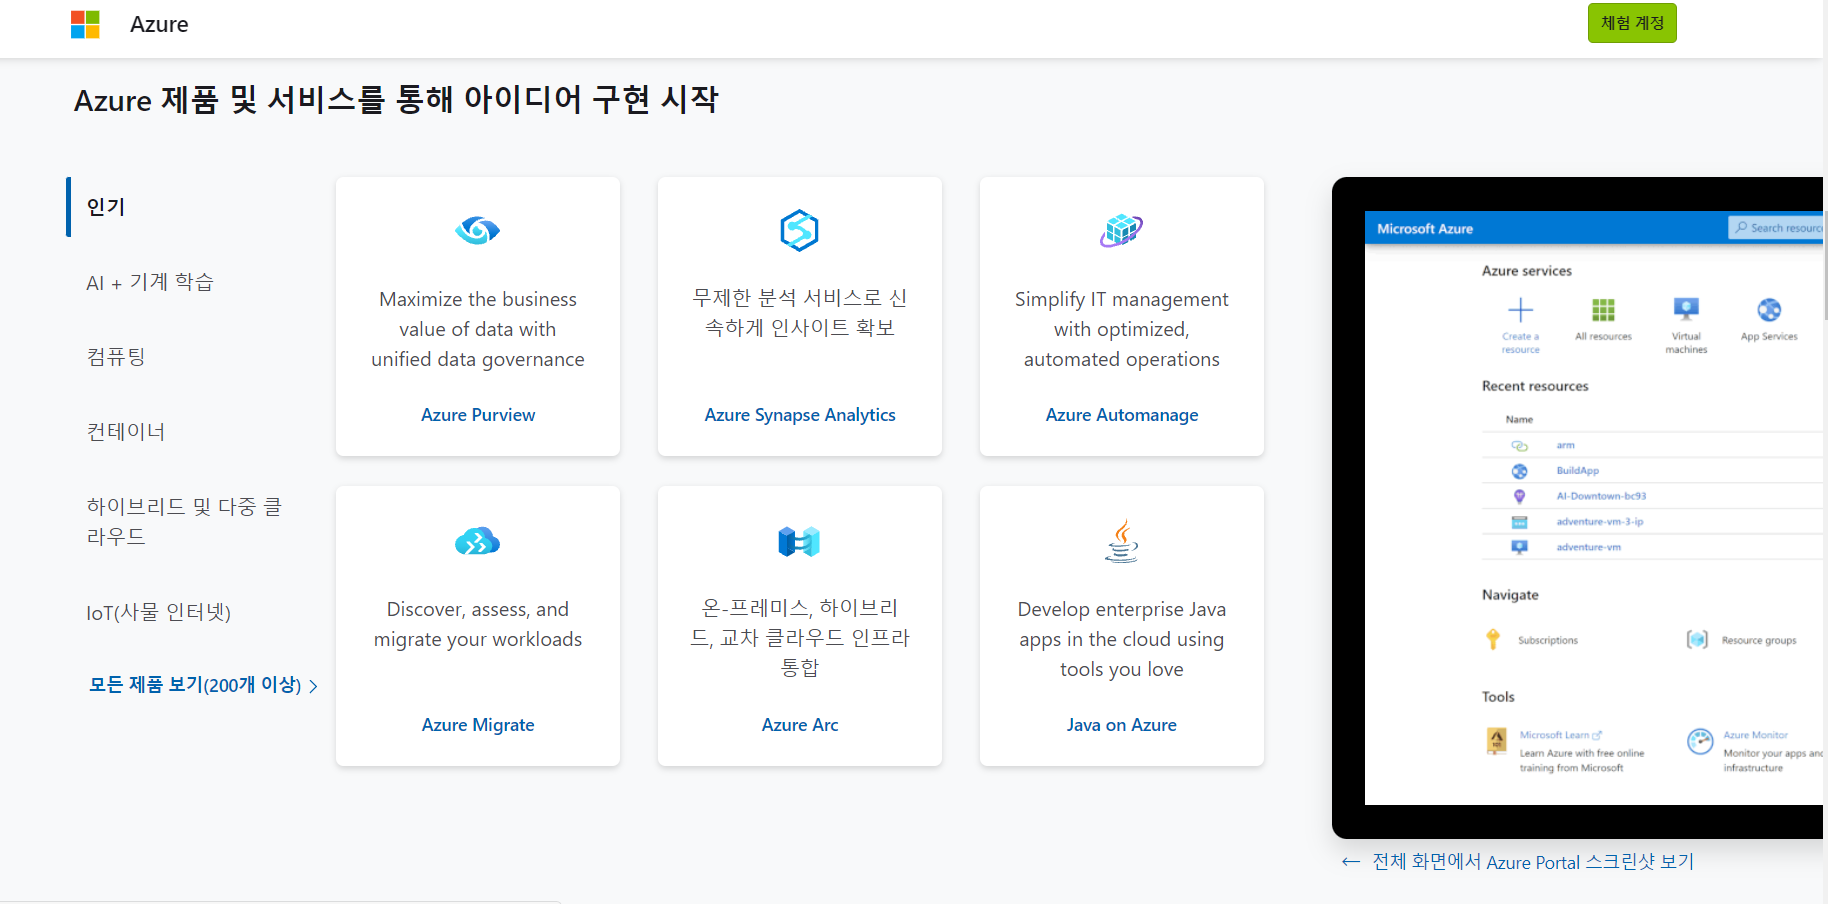Open the Java on Azure link
The height and width of the screenshot is (904, 1828).
(1122, 725)
